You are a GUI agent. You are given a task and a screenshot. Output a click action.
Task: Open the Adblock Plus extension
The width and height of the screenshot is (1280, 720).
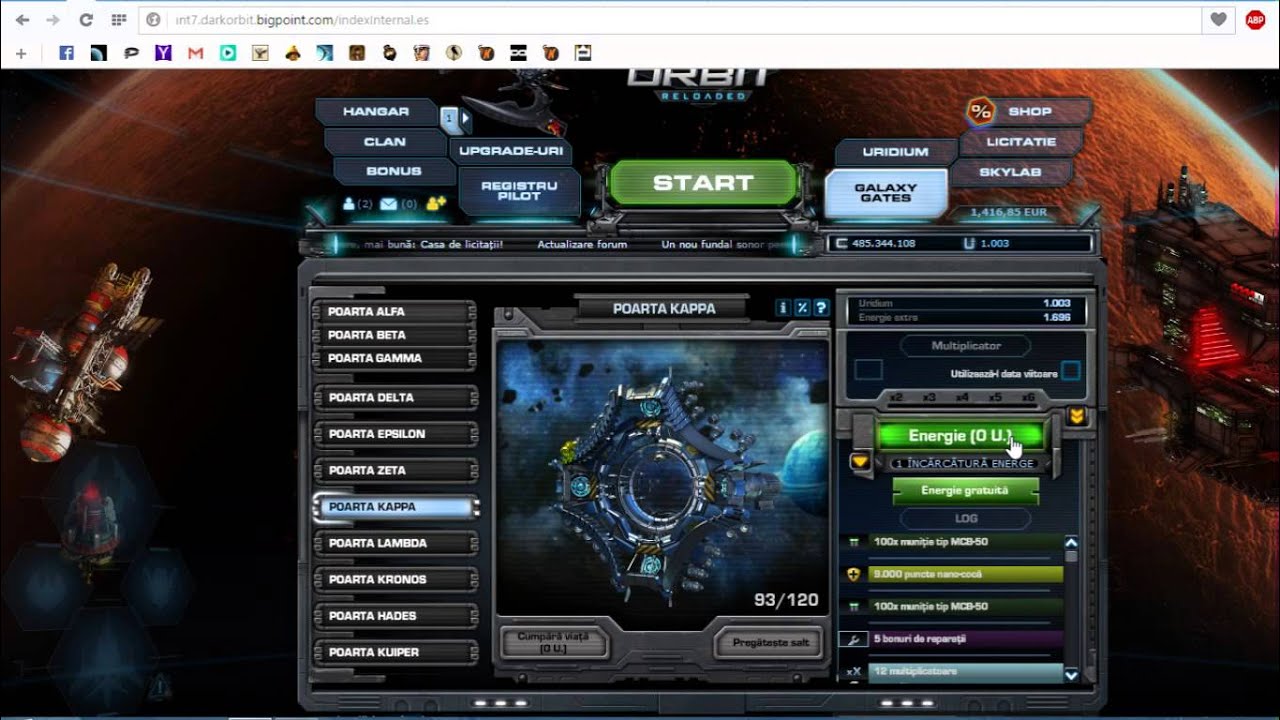(x=1255, y=19)
